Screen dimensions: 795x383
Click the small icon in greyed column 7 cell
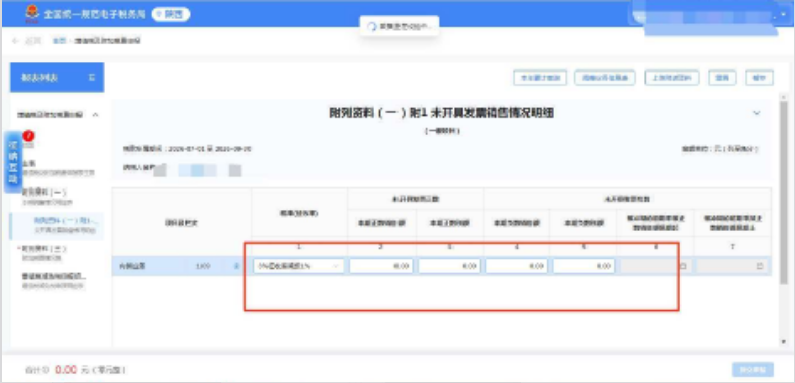(760, 266)
